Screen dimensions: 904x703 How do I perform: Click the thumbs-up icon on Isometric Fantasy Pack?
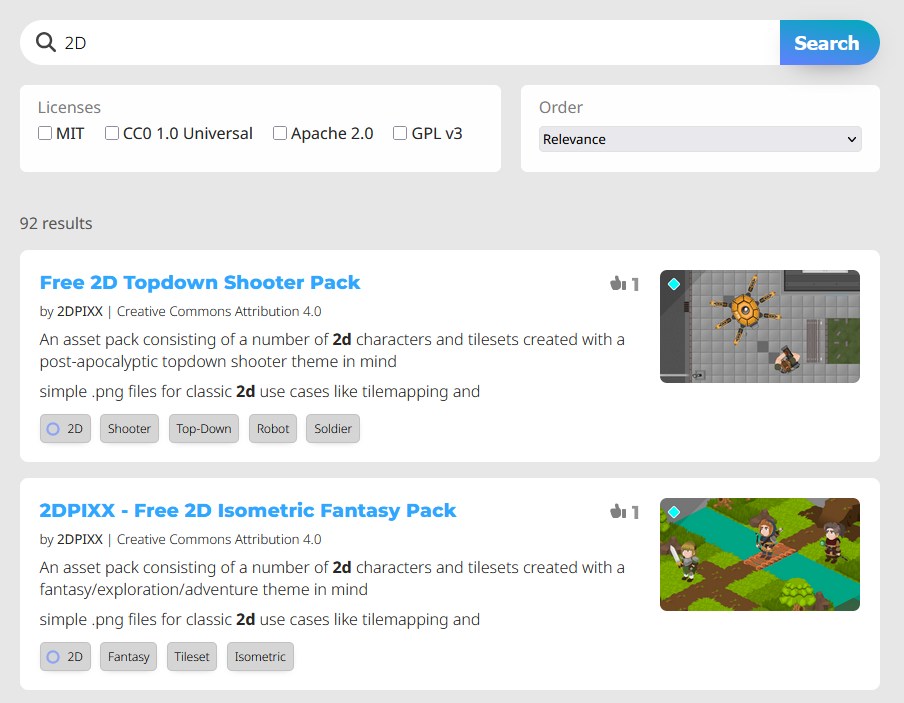click(x=618, y=512)
